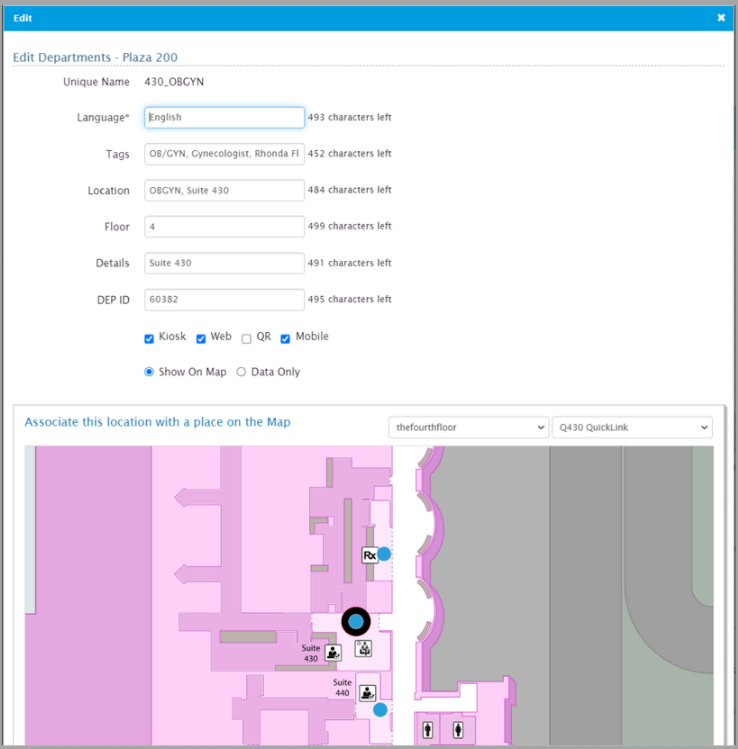Enable the QR checkbox

pos(246,339)
